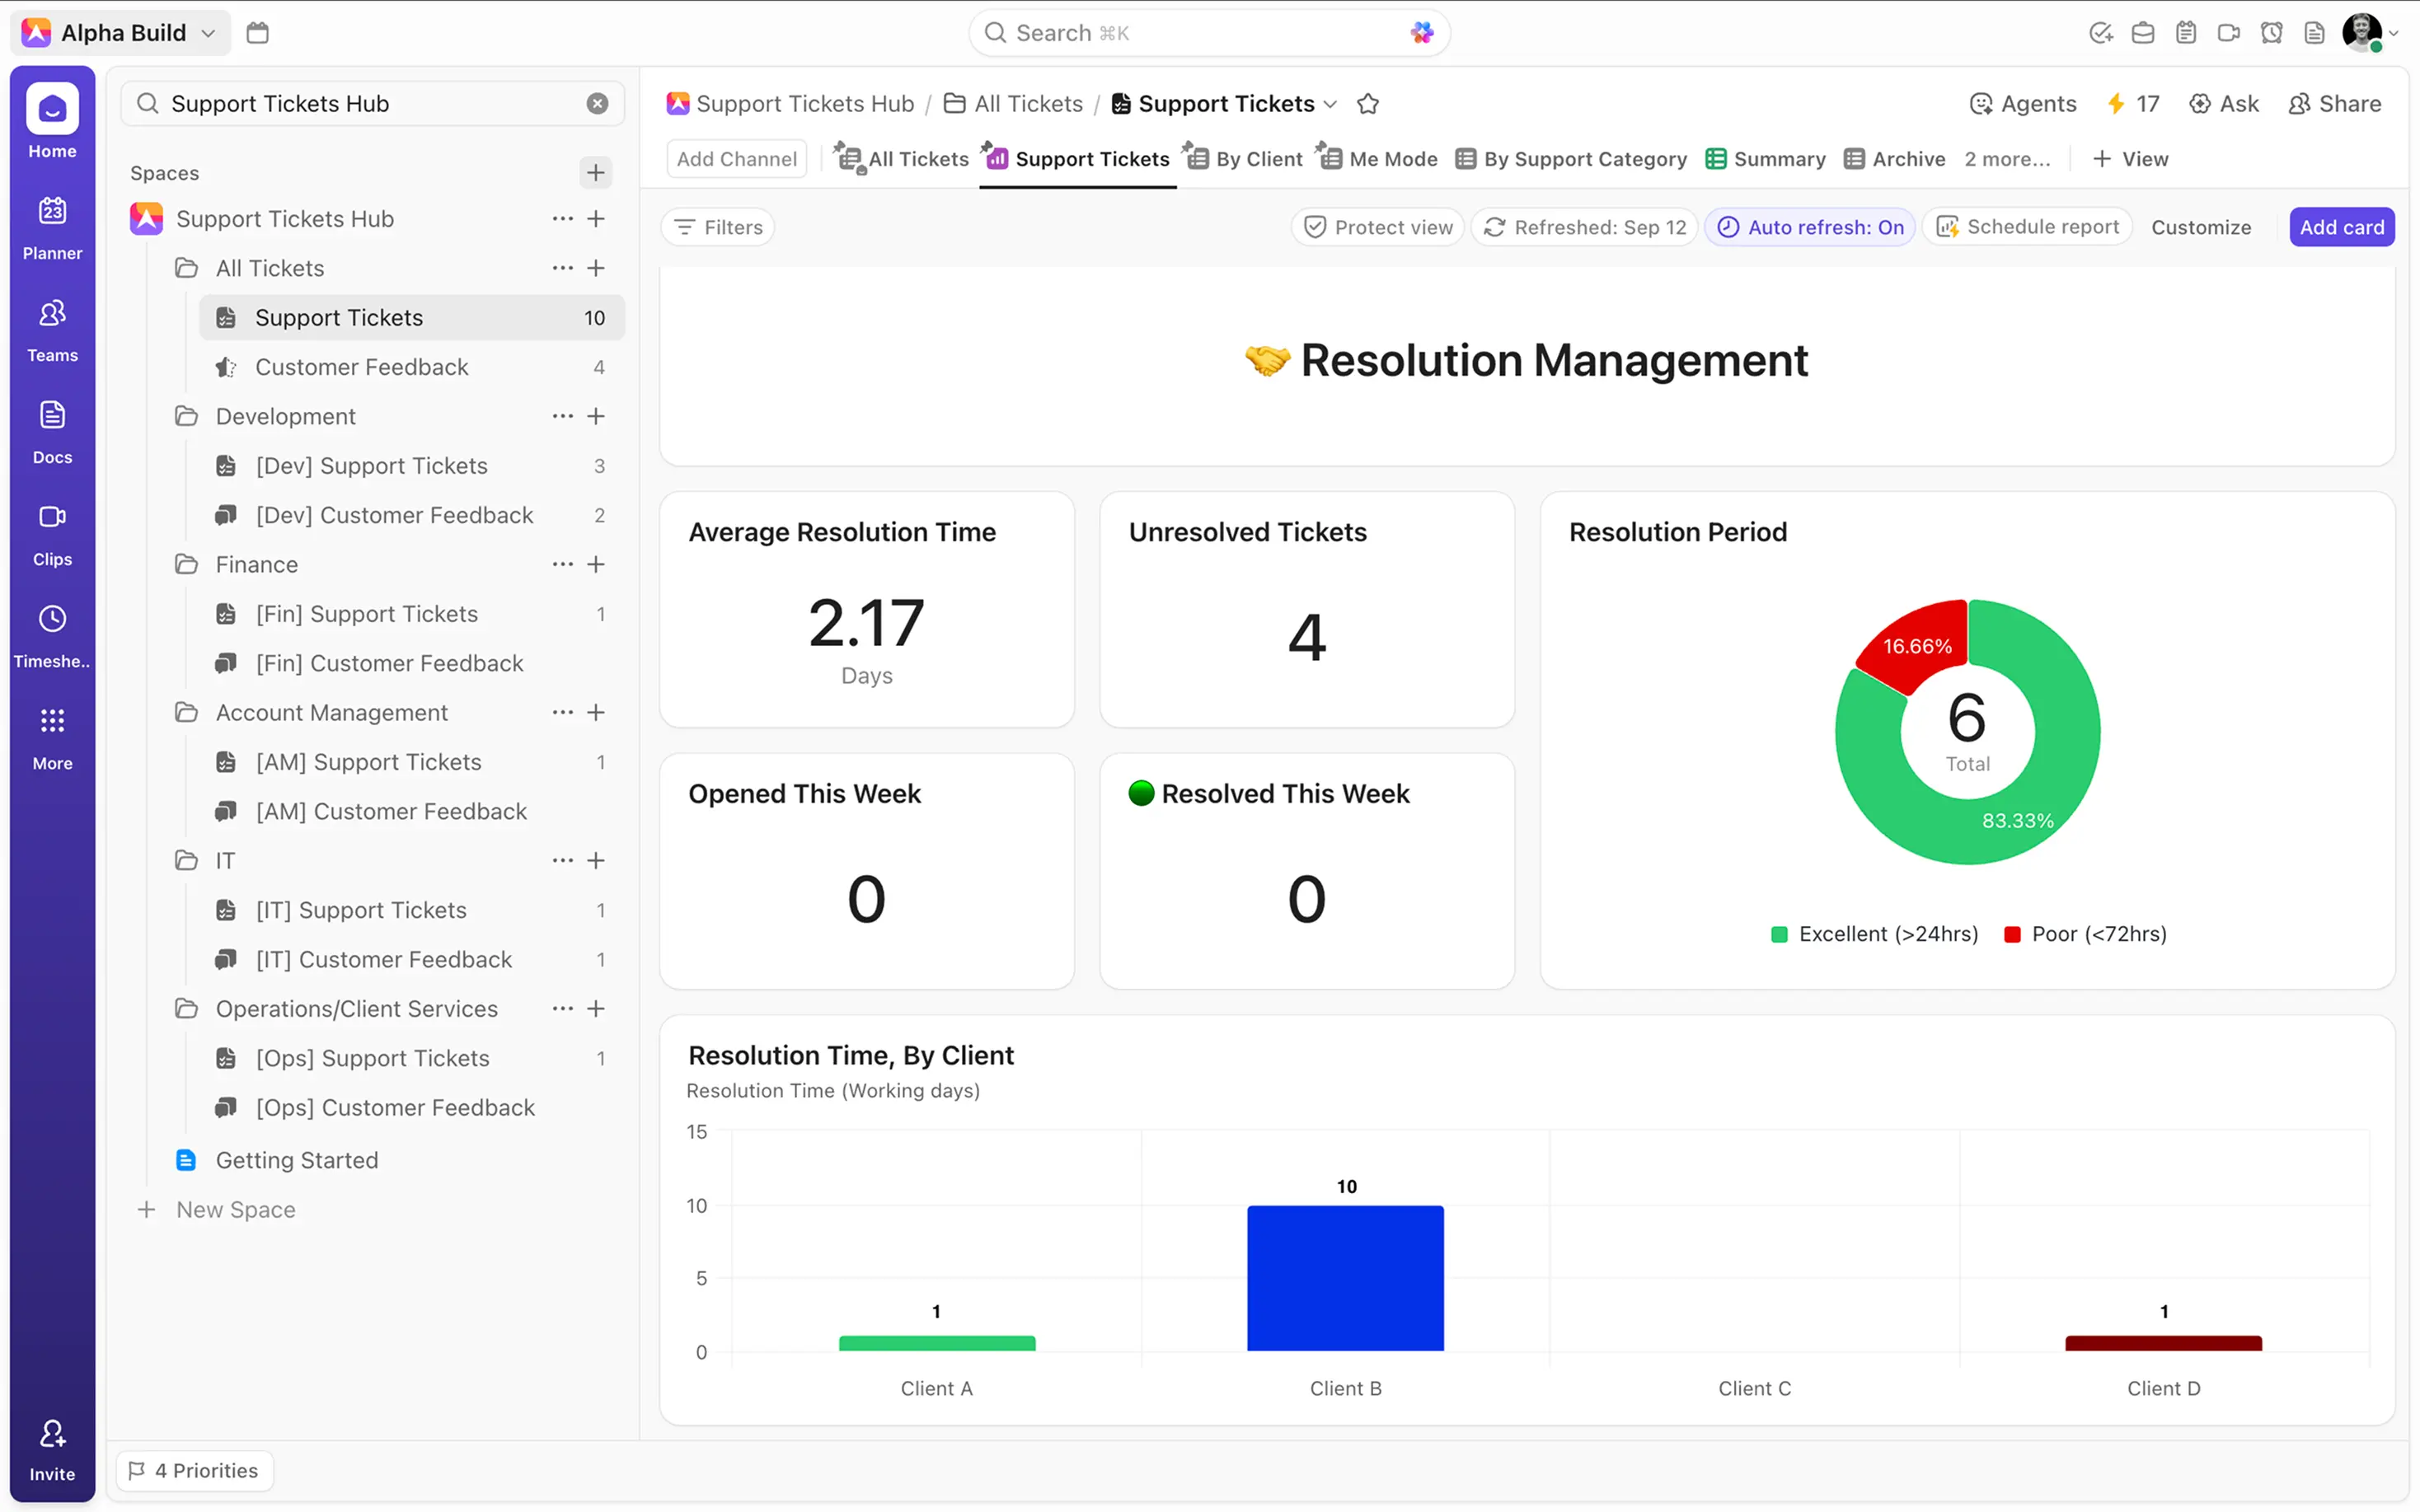Image resolution: width=2420 pixels, height=1512 pixels.
Task: Expand the Support Tickets breadcrumb chevron
Action: (1331, 103)
